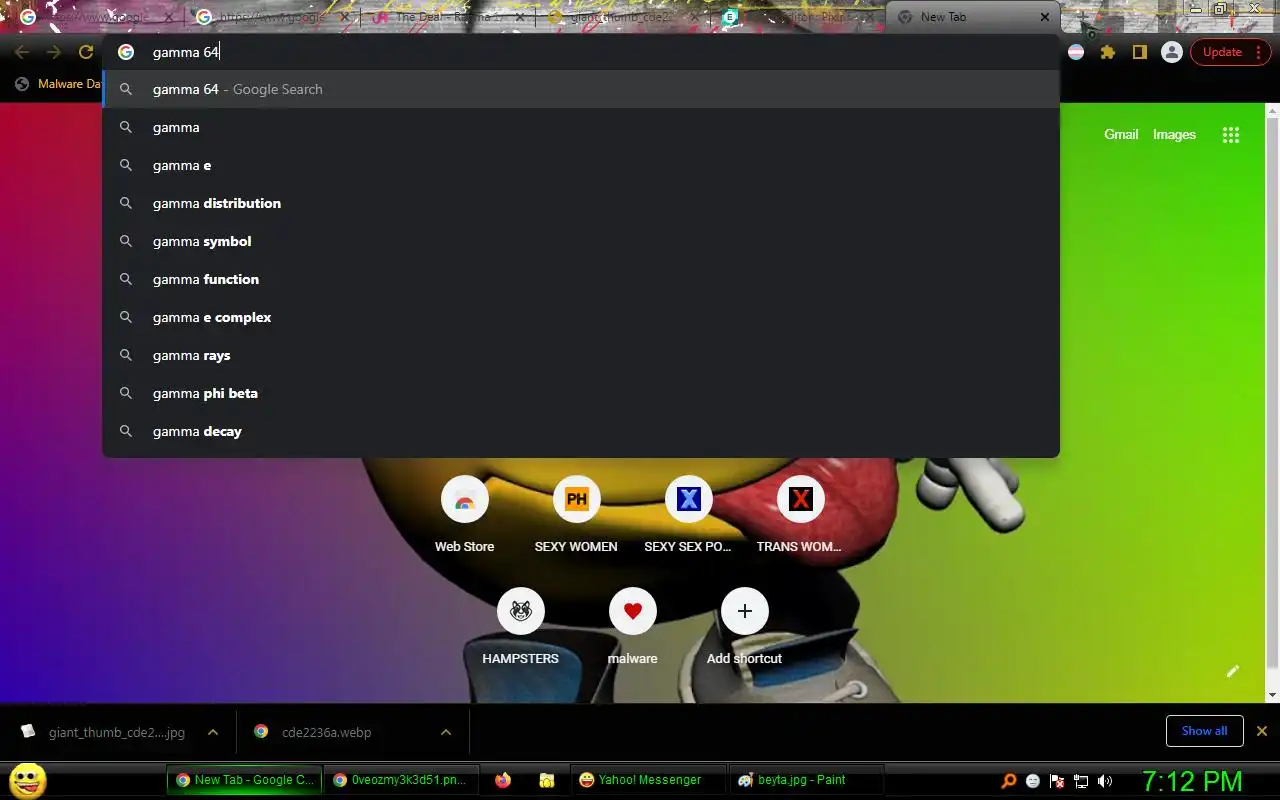Image resolution: width=1280 pixels, height=800 pixels.
Task: Go back one page
Action: coord(22,52)
